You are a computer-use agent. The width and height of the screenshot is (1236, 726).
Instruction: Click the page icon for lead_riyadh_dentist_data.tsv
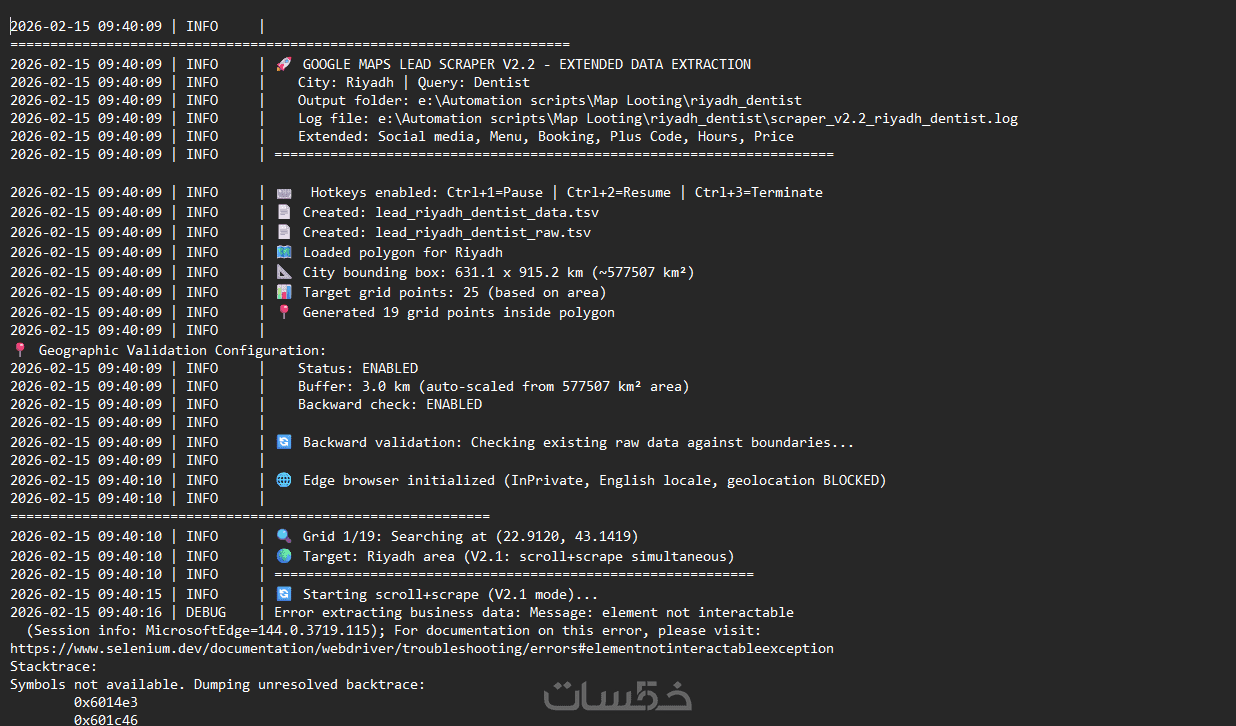(x=284, y=212)
